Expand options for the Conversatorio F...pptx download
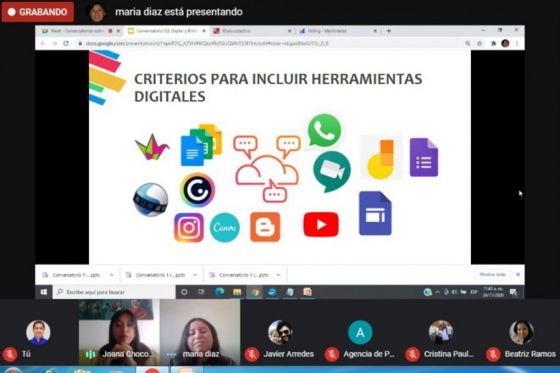The image size is (560, 373). click(x=111, y=275)
